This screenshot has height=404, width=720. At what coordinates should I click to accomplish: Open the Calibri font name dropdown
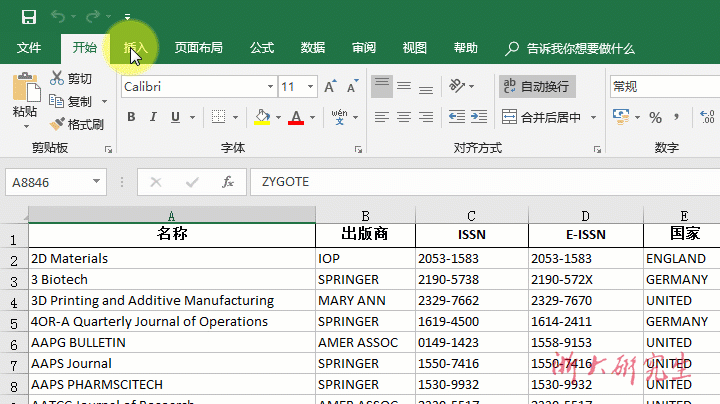pyautogui.click(x=270, y=86)
